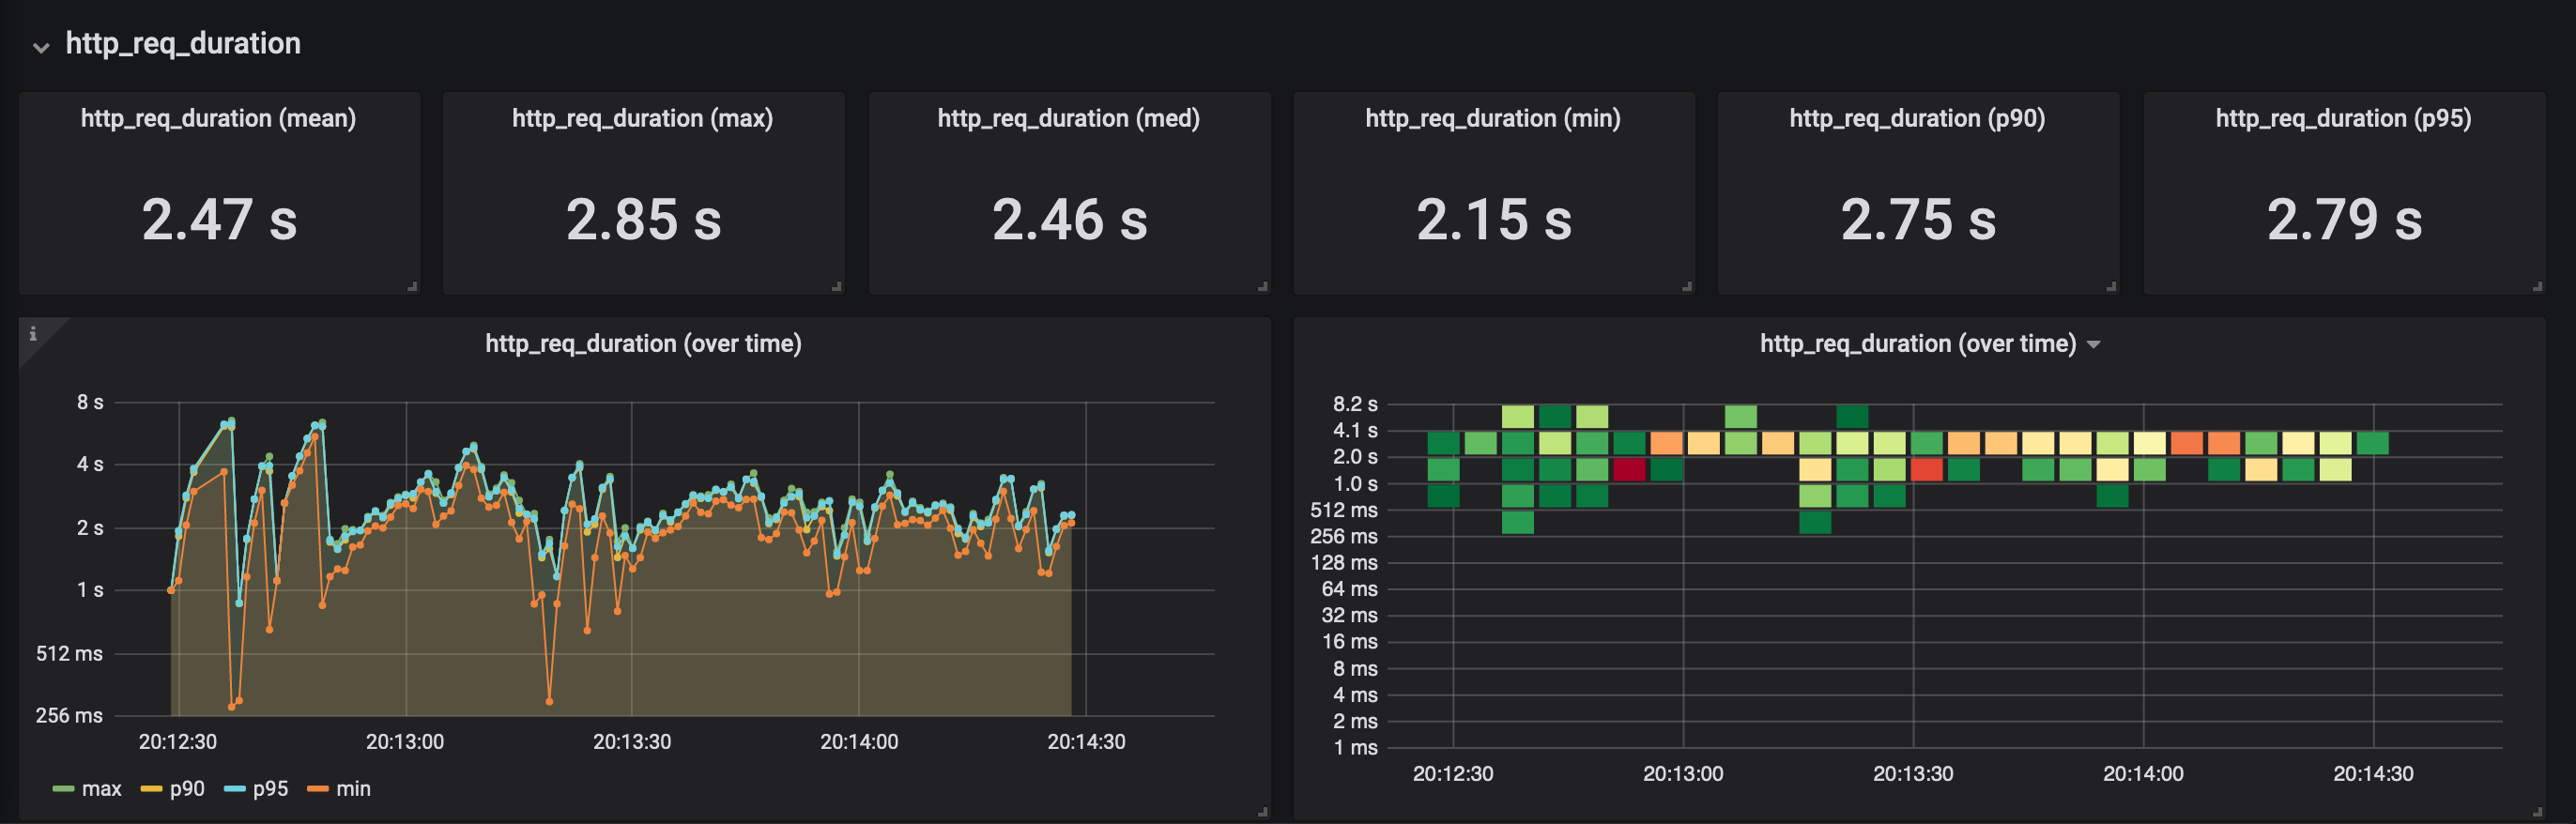
Task: Click resize handle of the (p95) stat panel
Action: pyautogui.click(x=2537, y=286)
